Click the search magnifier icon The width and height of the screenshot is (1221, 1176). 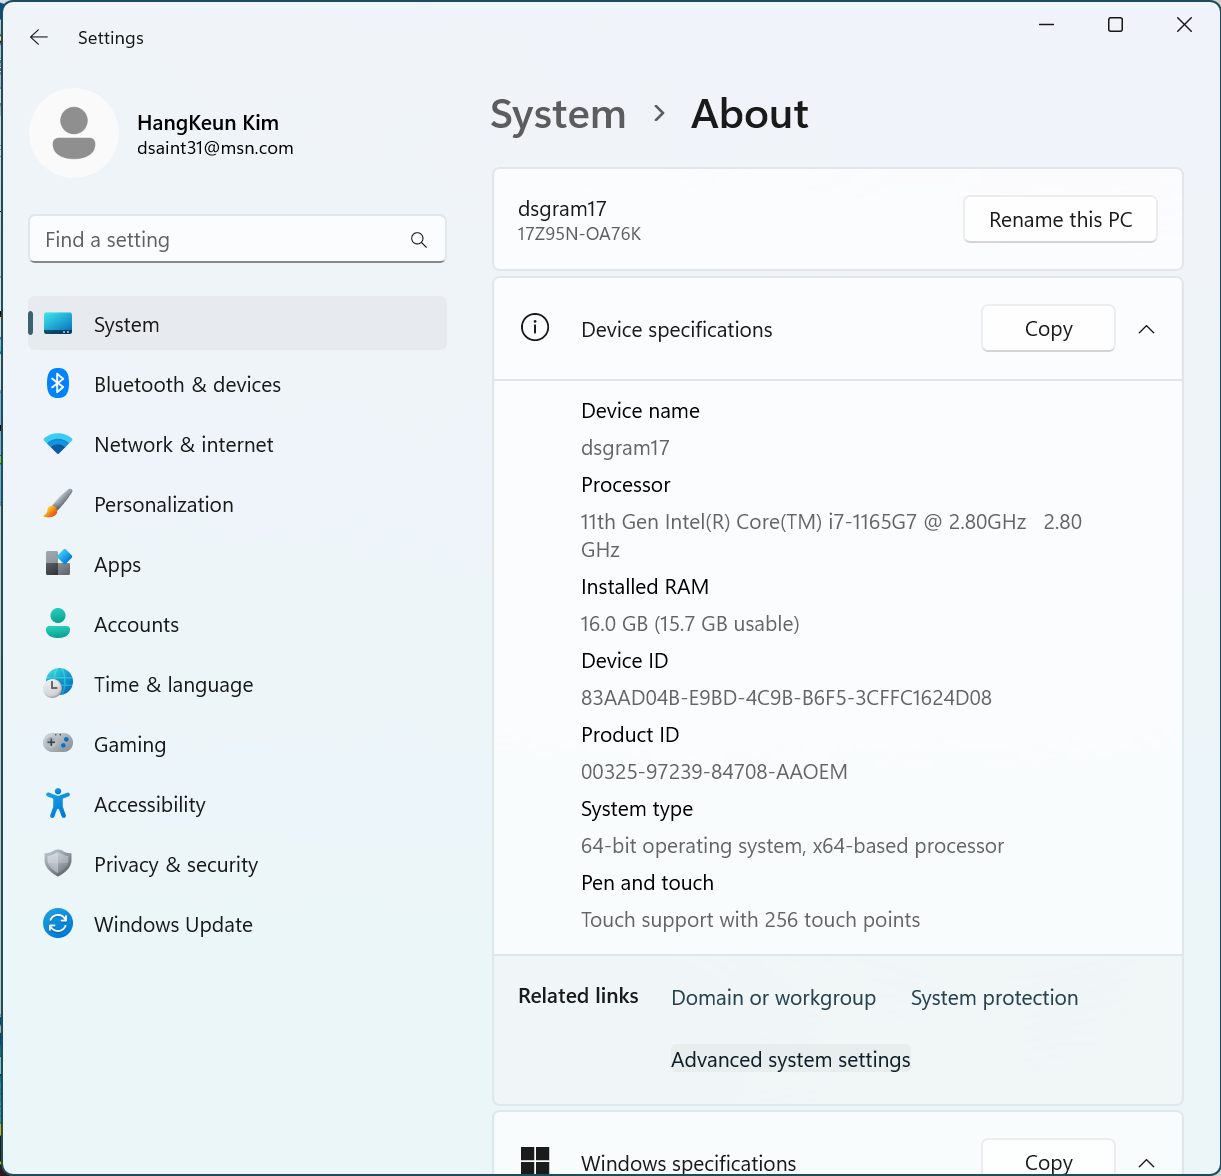[419, 240]
